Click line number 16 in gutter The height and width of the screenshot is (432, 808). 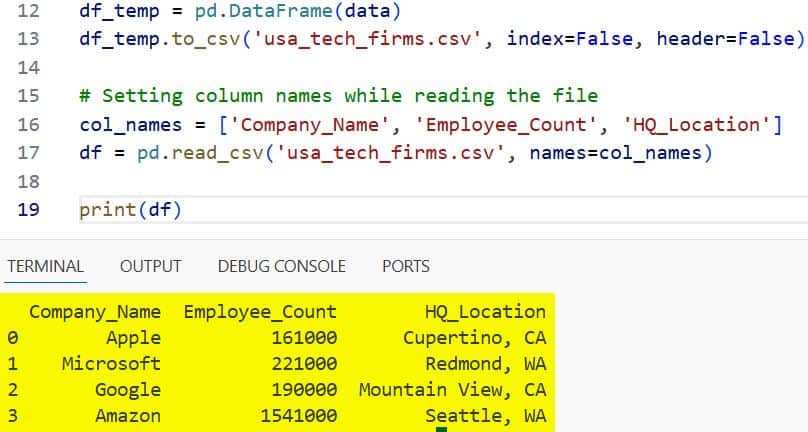point(28,124)
